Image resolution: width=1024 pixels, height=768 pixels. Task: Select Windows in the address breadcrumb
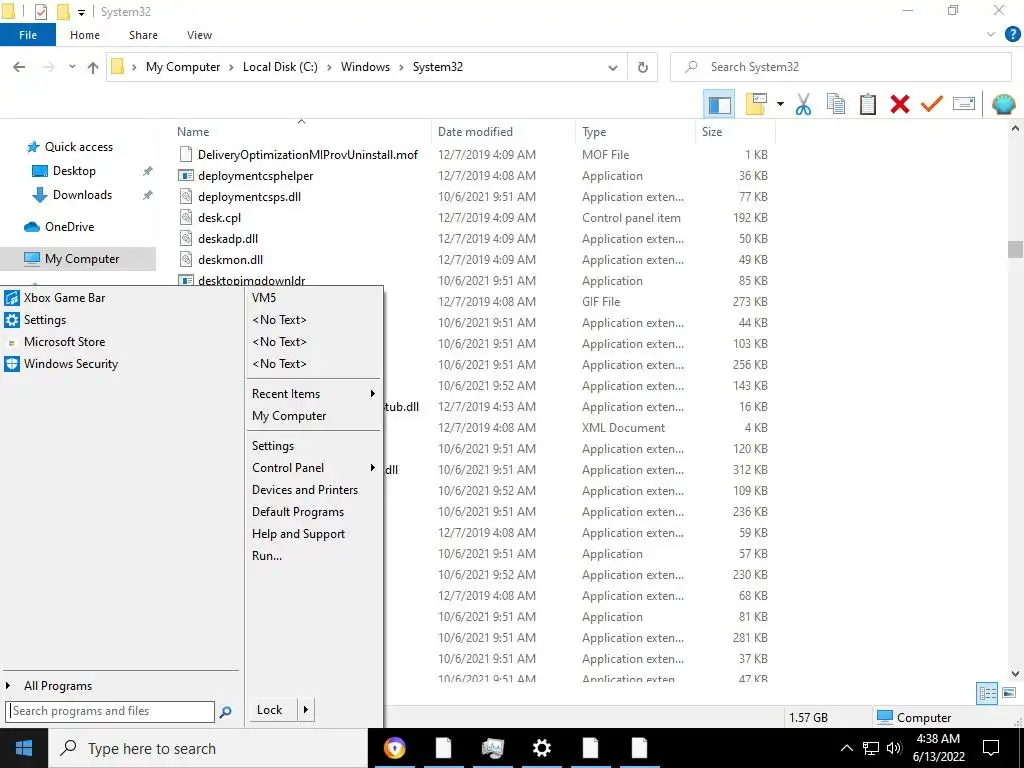click(365, 67)
